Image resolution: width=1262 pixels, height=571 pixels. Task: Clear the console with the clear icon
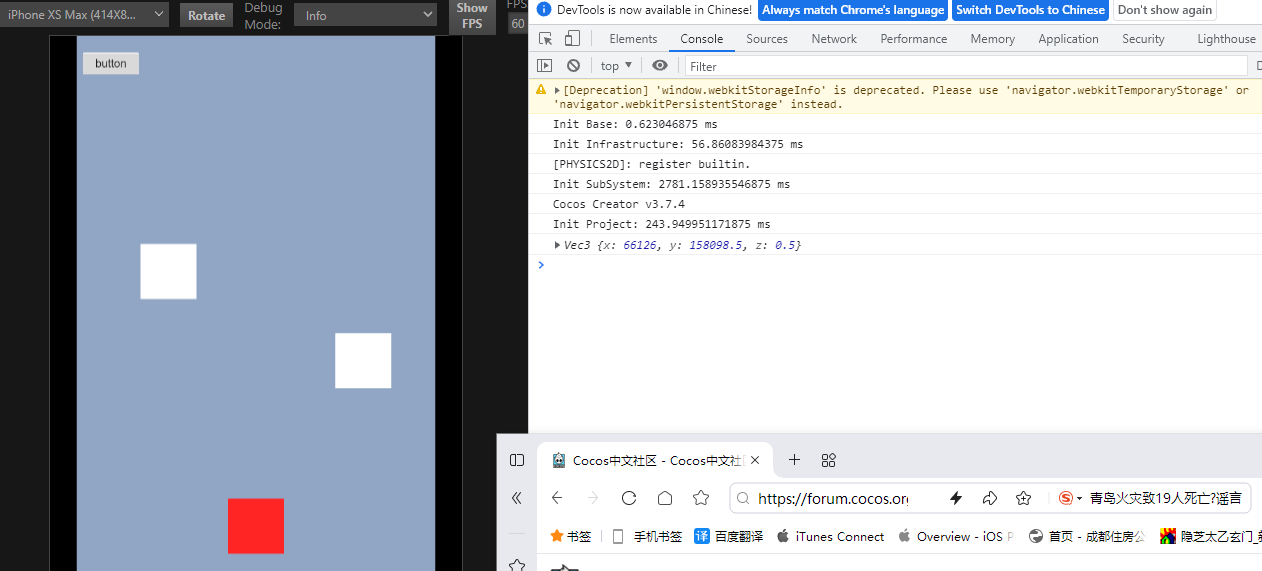573,65
